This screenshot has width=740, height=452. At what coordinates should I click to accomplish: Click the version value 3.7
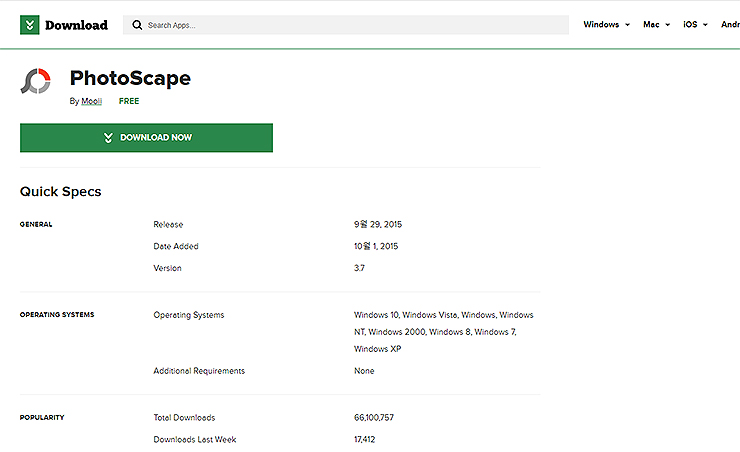tap(359, 268)
